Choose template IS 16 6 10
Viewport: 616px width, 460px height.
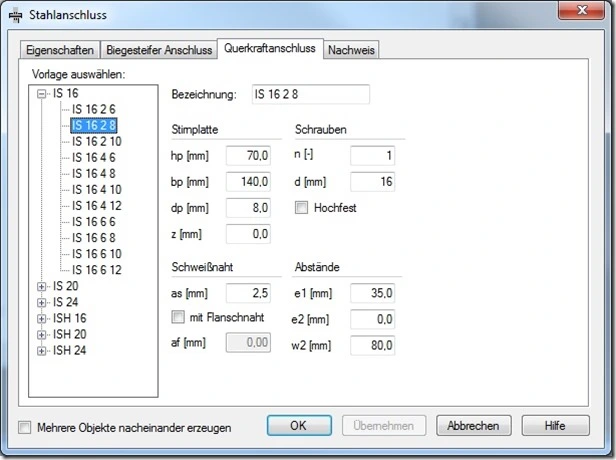97,254
